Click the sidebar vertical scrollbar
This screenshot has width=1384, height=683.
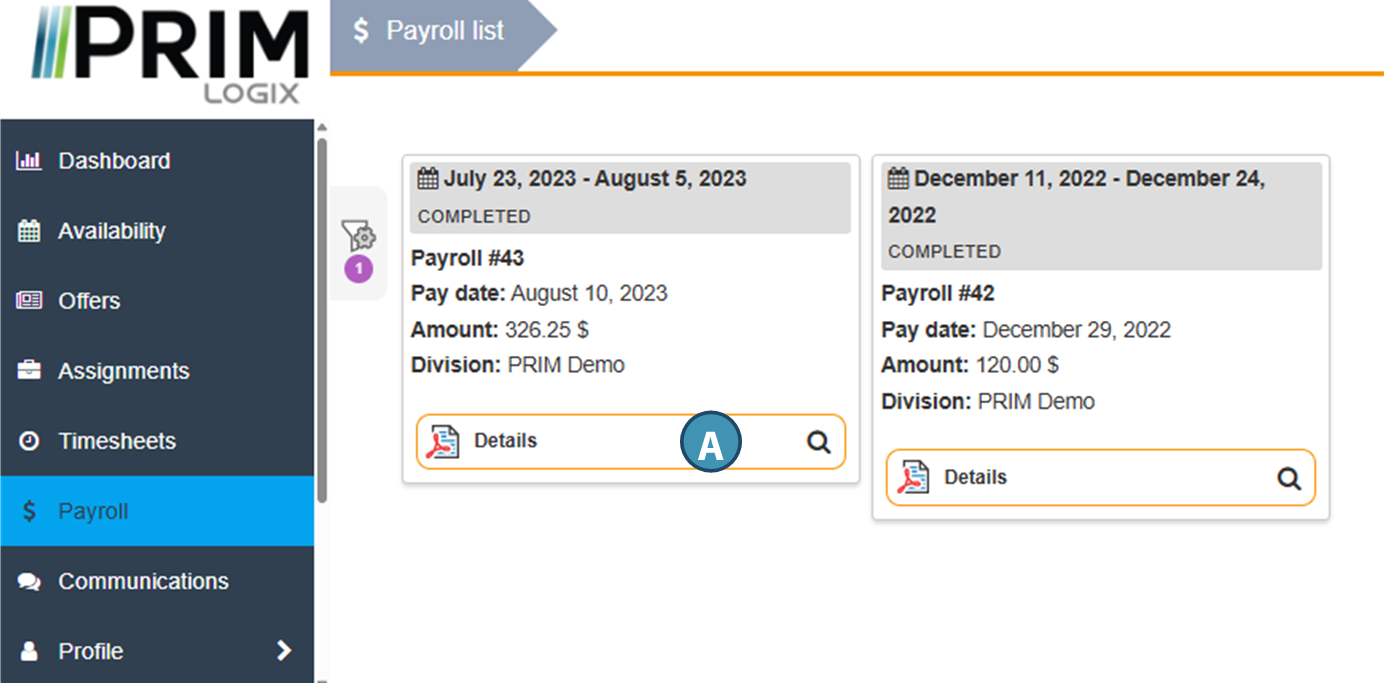click(x=322, y=320)
